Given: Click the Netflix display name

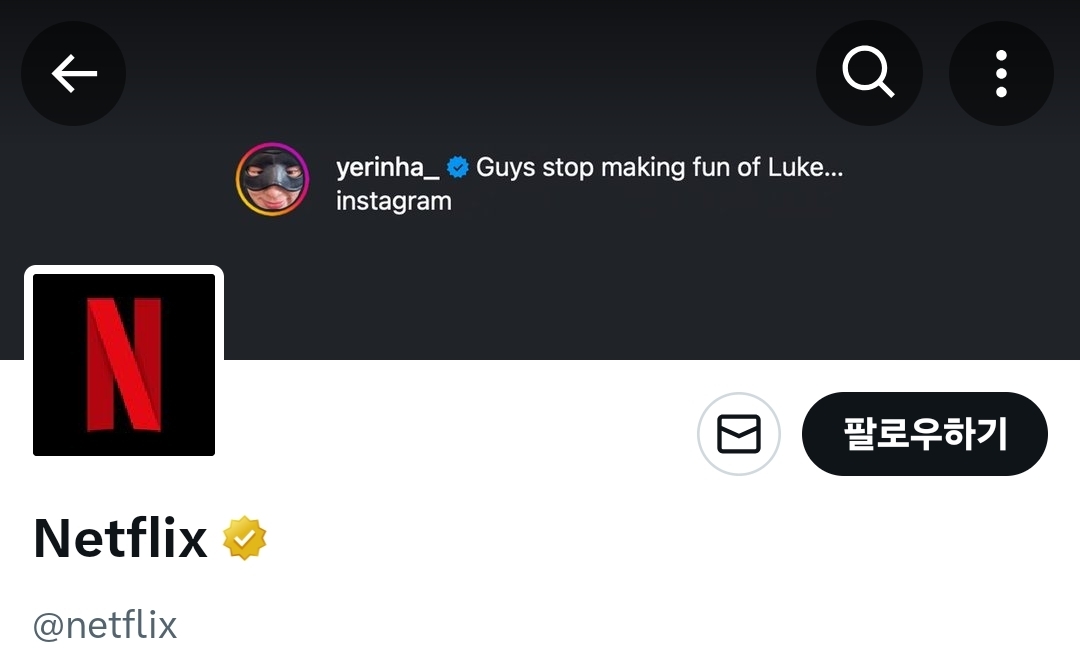Looking at the screenshot, I should tap(120, 539).
